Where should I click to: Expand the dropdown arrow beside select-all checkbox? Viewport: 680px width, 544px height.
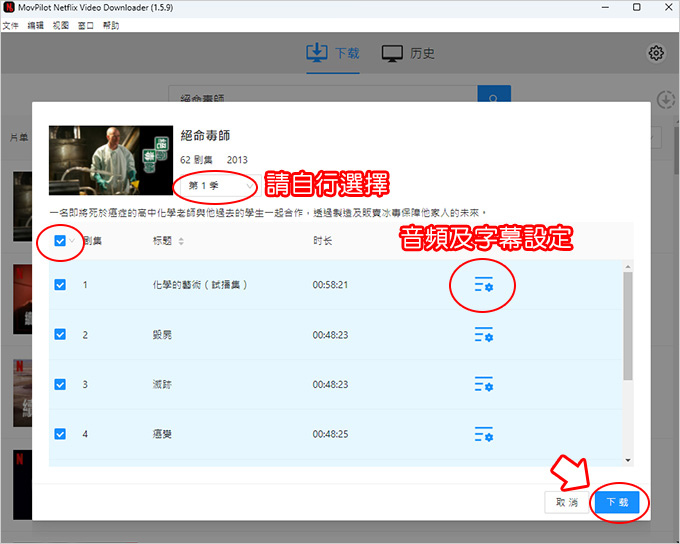pos(72,241)
